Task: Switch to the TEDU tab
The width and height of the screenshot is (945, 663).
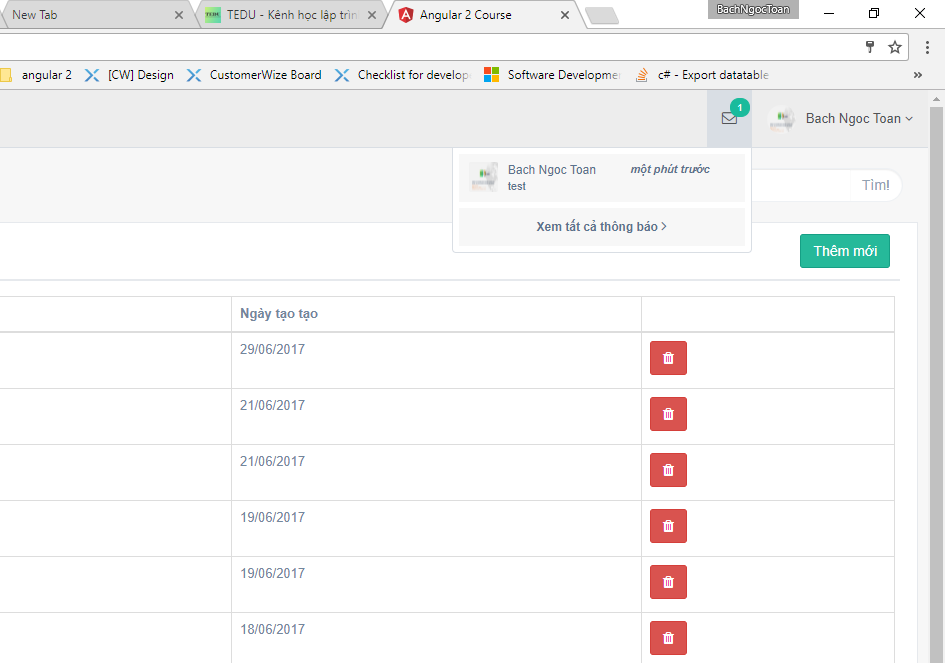Action: click(290, 15)
